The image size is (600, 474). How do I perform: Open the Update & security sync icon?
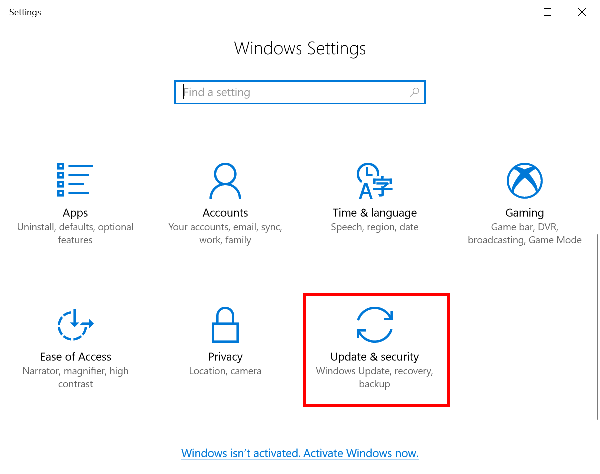tap(375, 324)
